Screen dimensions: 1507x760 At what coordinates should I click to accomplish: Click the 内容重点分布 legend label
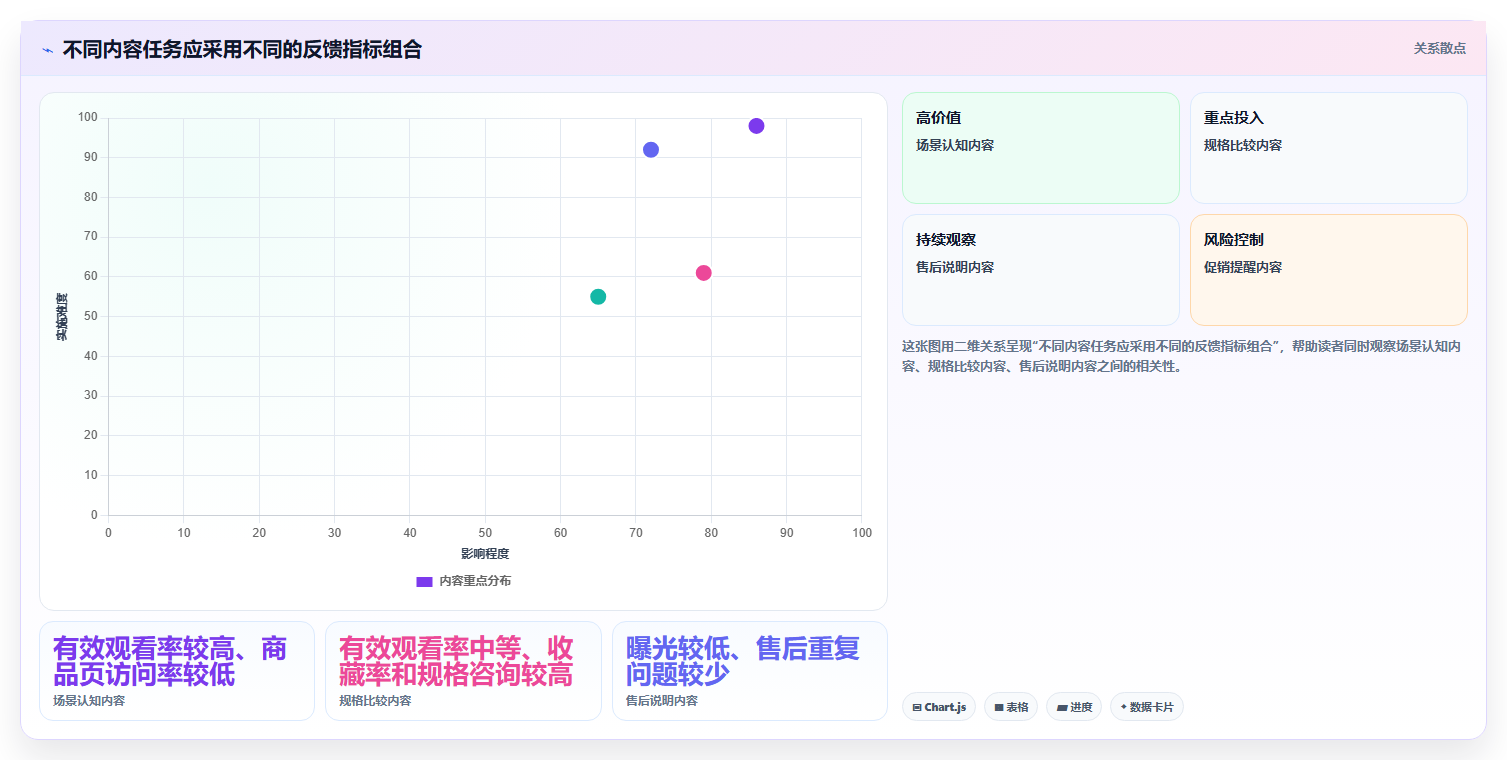[x=475, y=581]
